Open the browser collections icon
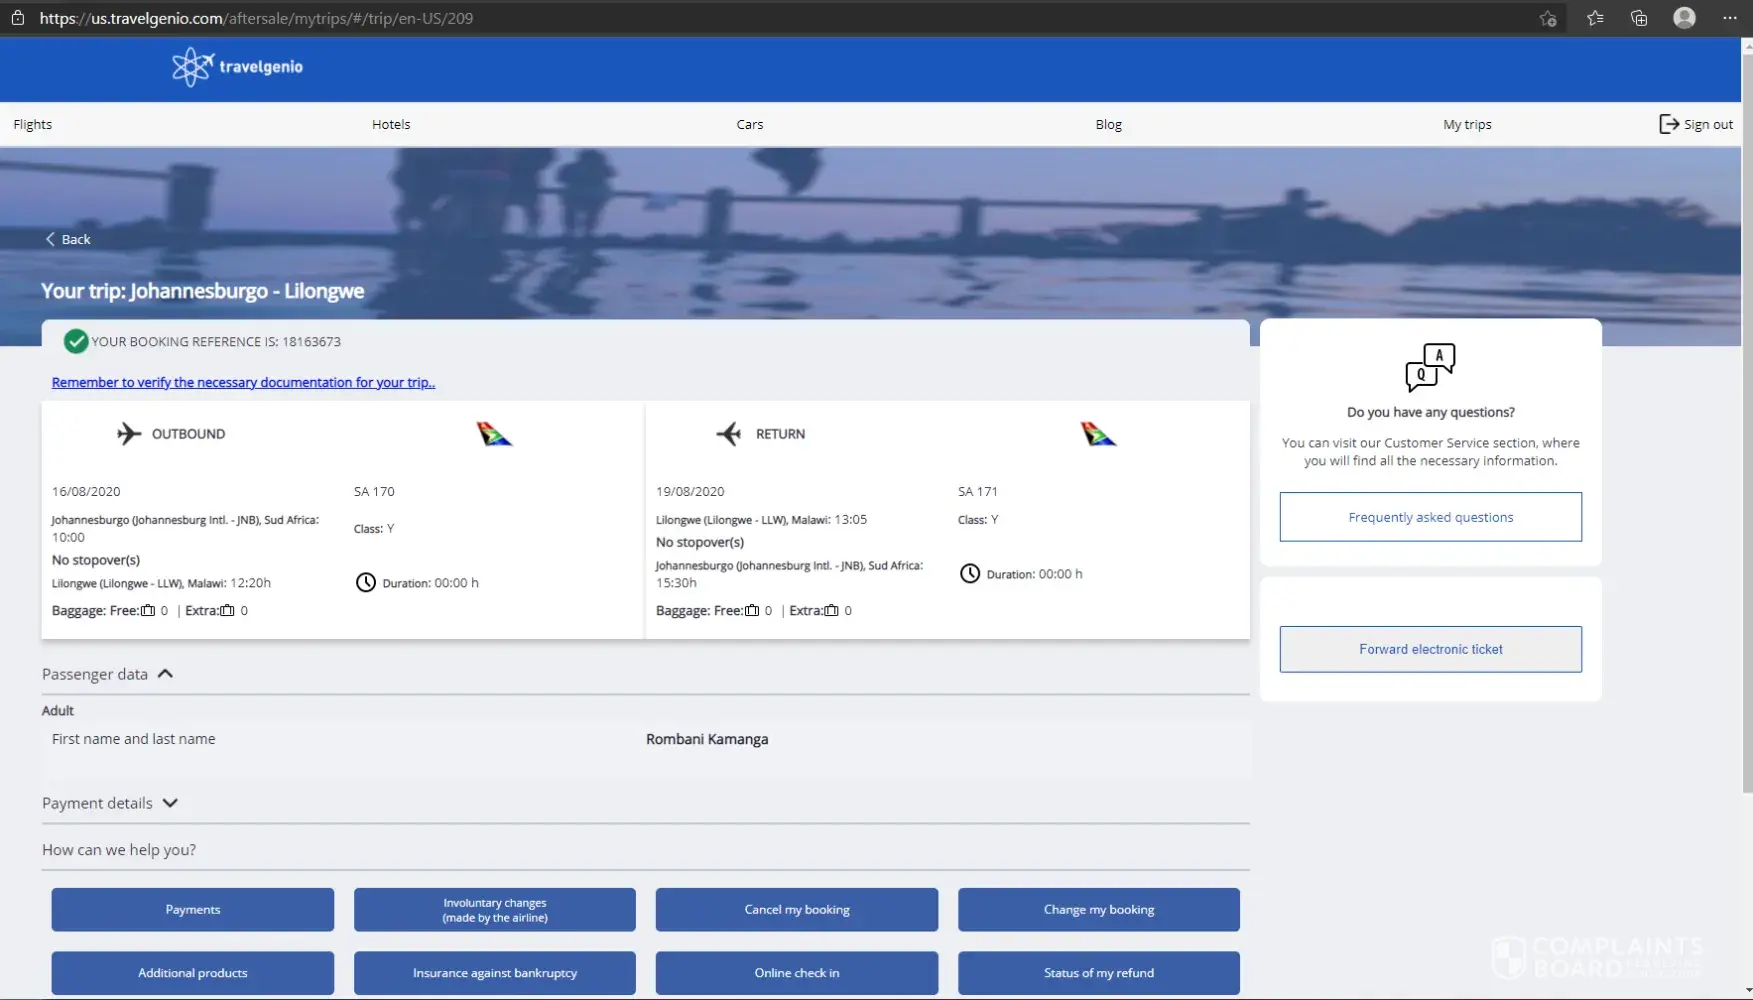The image size is (1753, 1000). tap(1639, 18)
